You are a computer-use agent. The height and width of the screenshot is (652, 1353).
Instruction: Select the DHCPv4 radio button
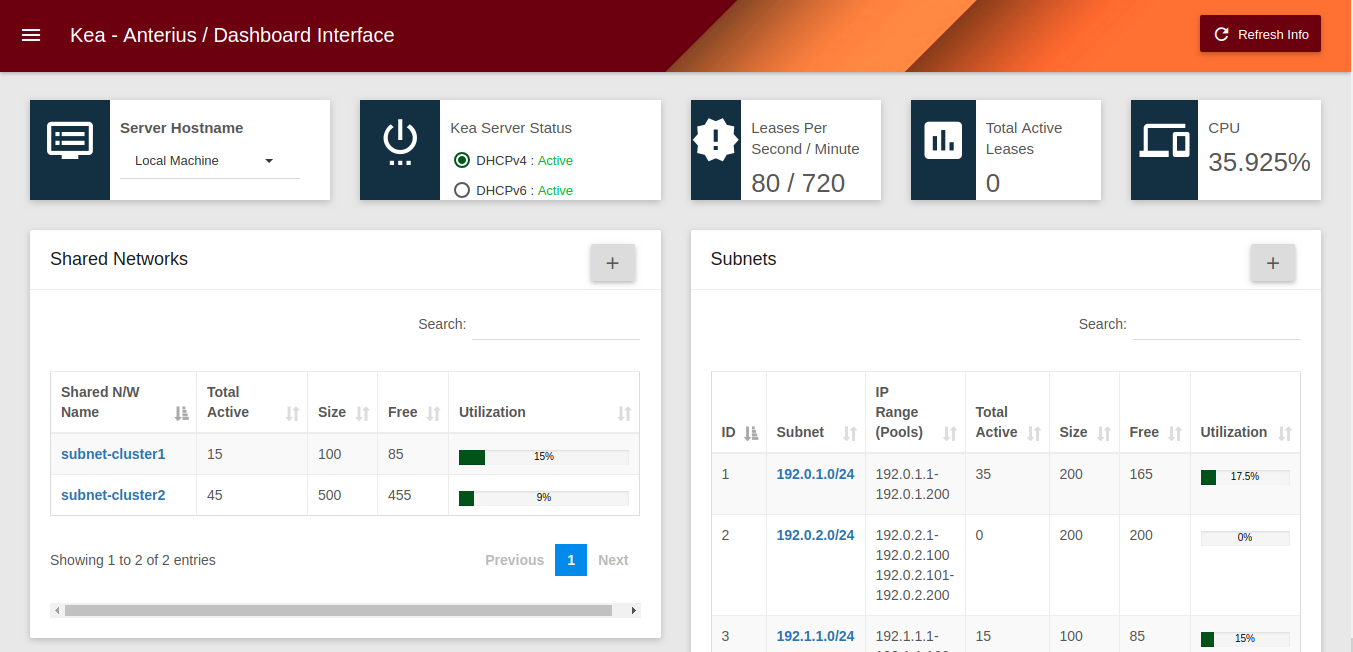(x=462, y=160)
